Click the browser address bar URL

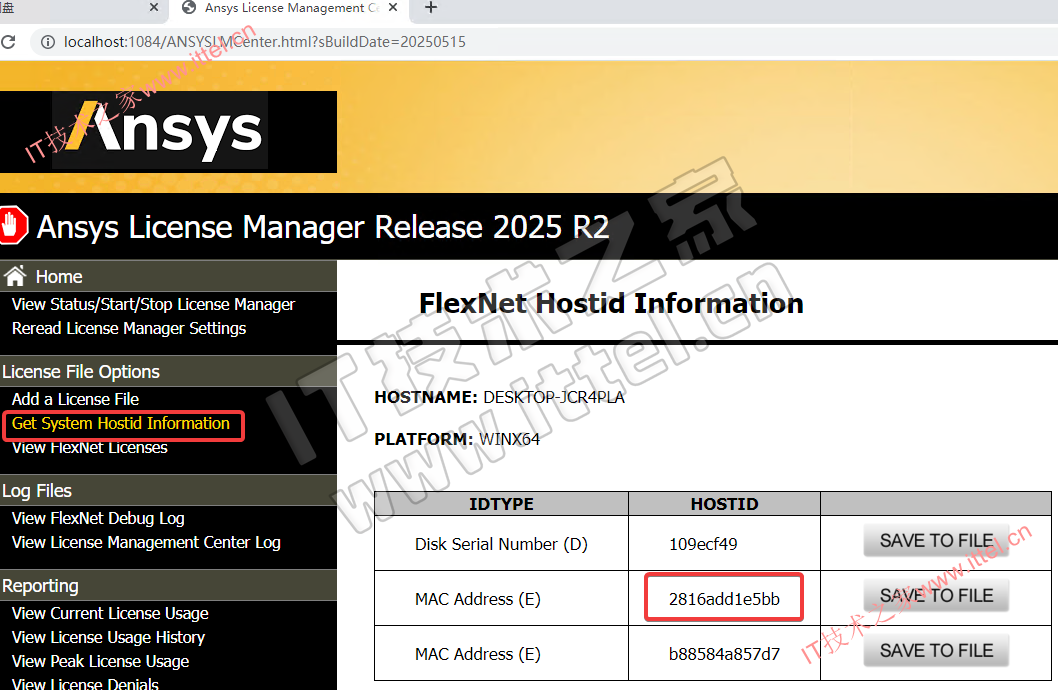[265, 42]
